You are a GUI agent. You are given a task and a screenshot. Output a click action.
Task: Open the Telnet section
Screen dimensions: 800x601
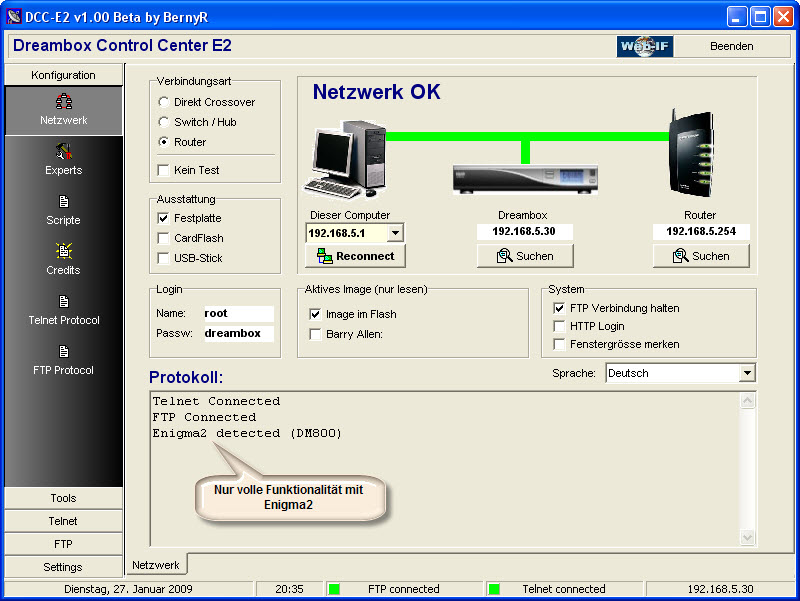click(63, 521)
